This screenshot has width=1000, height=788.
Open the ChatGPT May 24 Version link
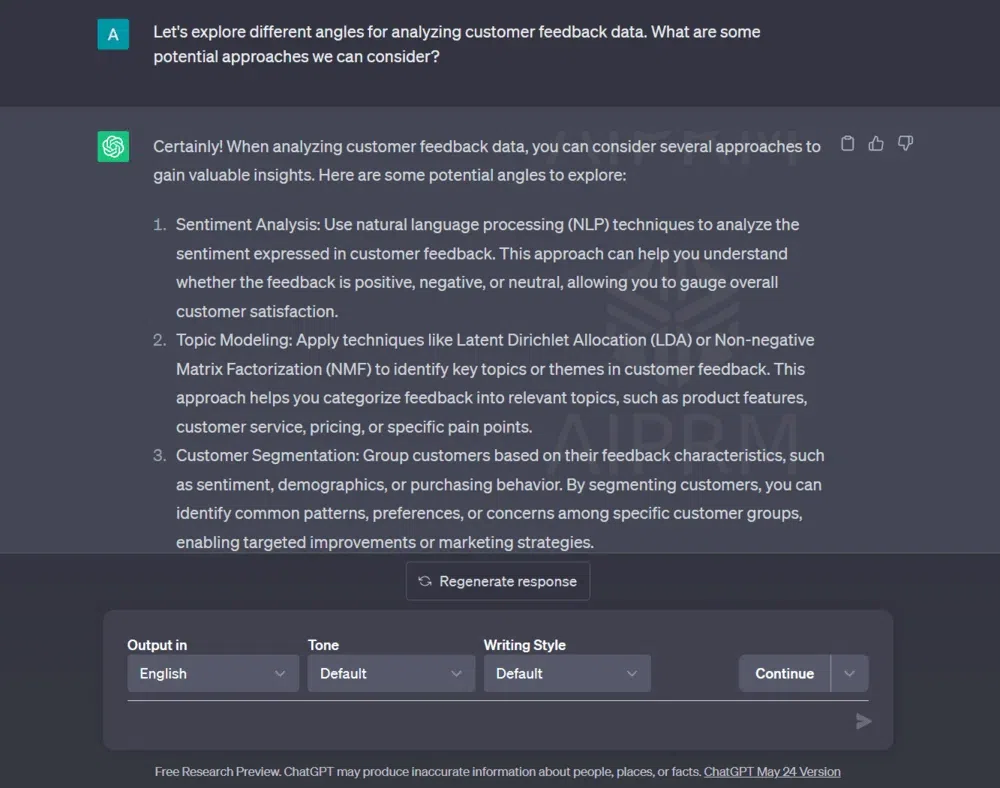(772, 771)
